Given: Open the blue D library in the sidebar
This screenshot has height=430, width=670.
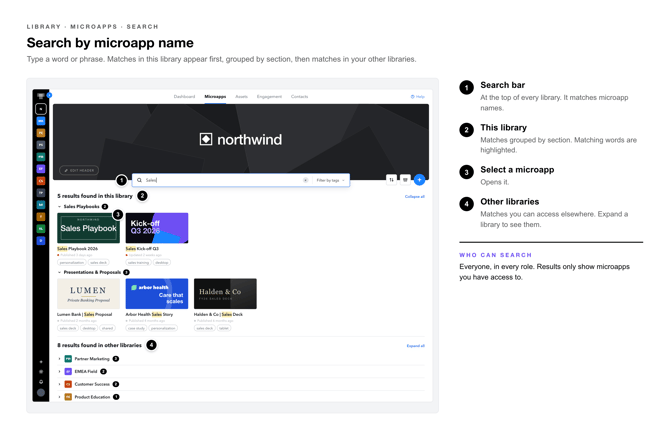Looking at the screenshot, I should click(41, 241).
